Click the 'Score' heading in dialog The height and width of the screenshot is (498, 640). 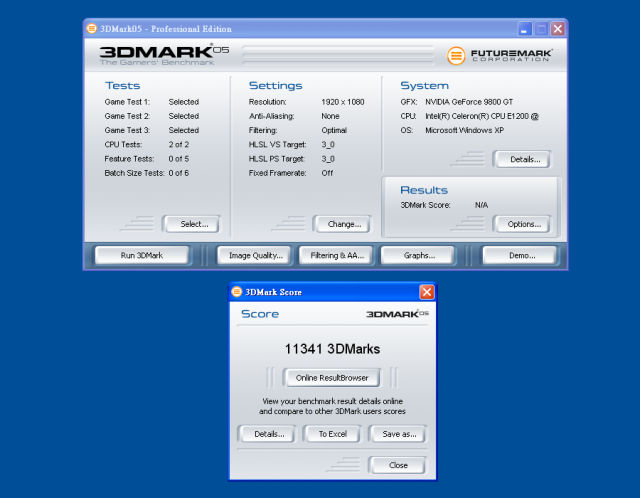pyautogui.click(x=260, y=314)
